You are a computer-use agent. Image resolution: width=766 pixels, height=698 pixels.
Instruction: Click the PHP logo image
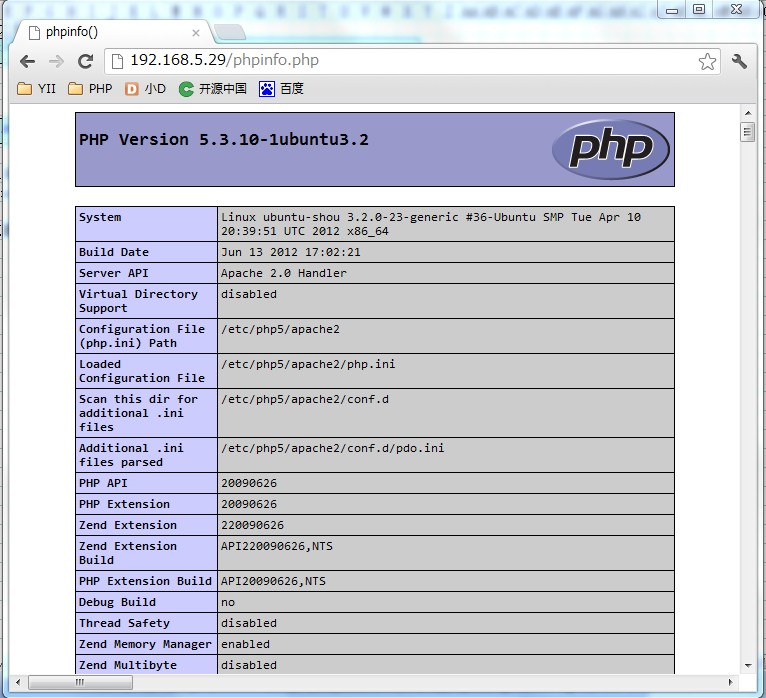(611, 149)
